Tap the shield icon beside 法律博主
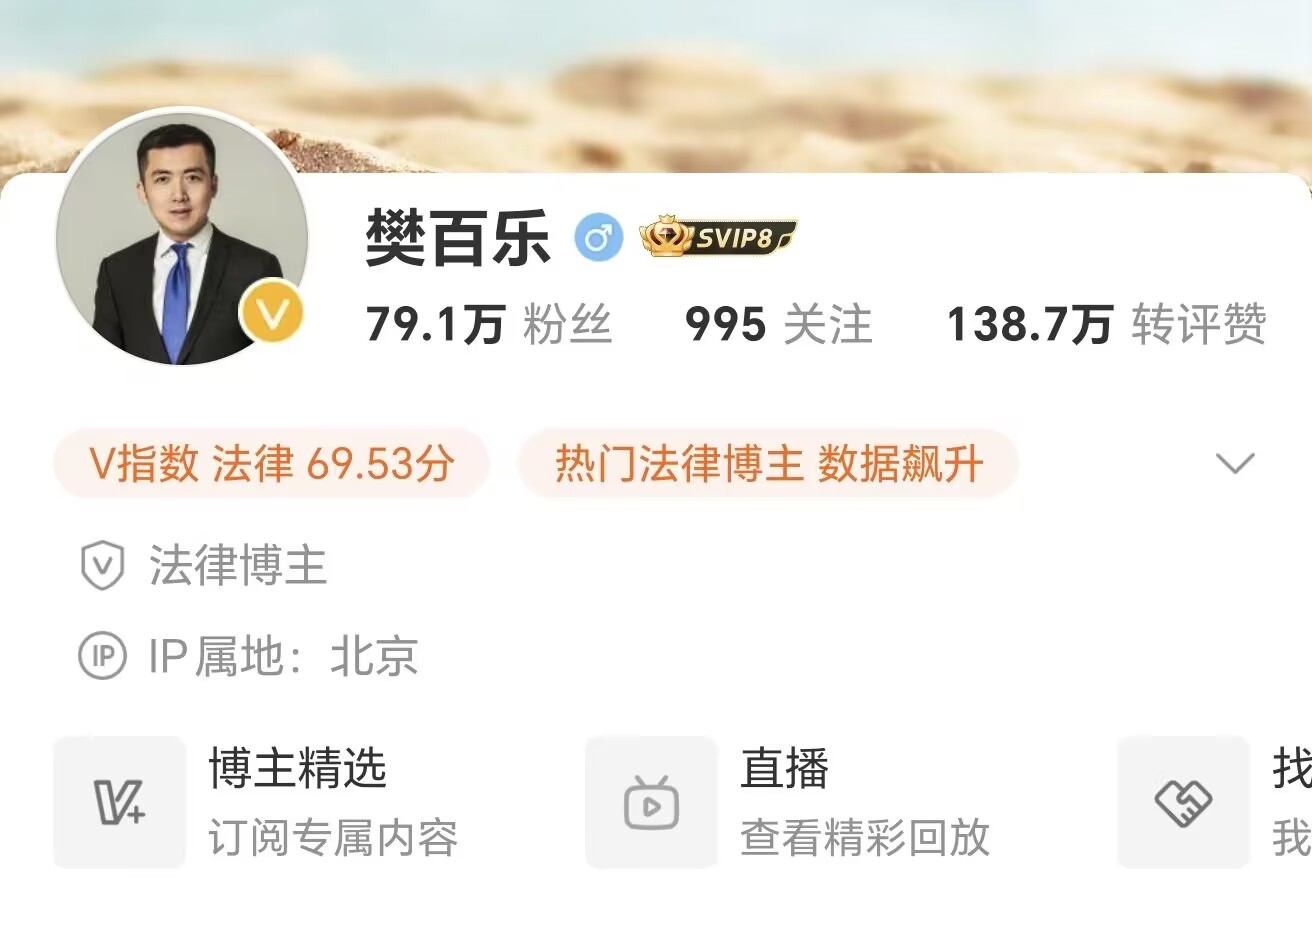Viewport: 1312px width, 944px height. tap(102, 566)
